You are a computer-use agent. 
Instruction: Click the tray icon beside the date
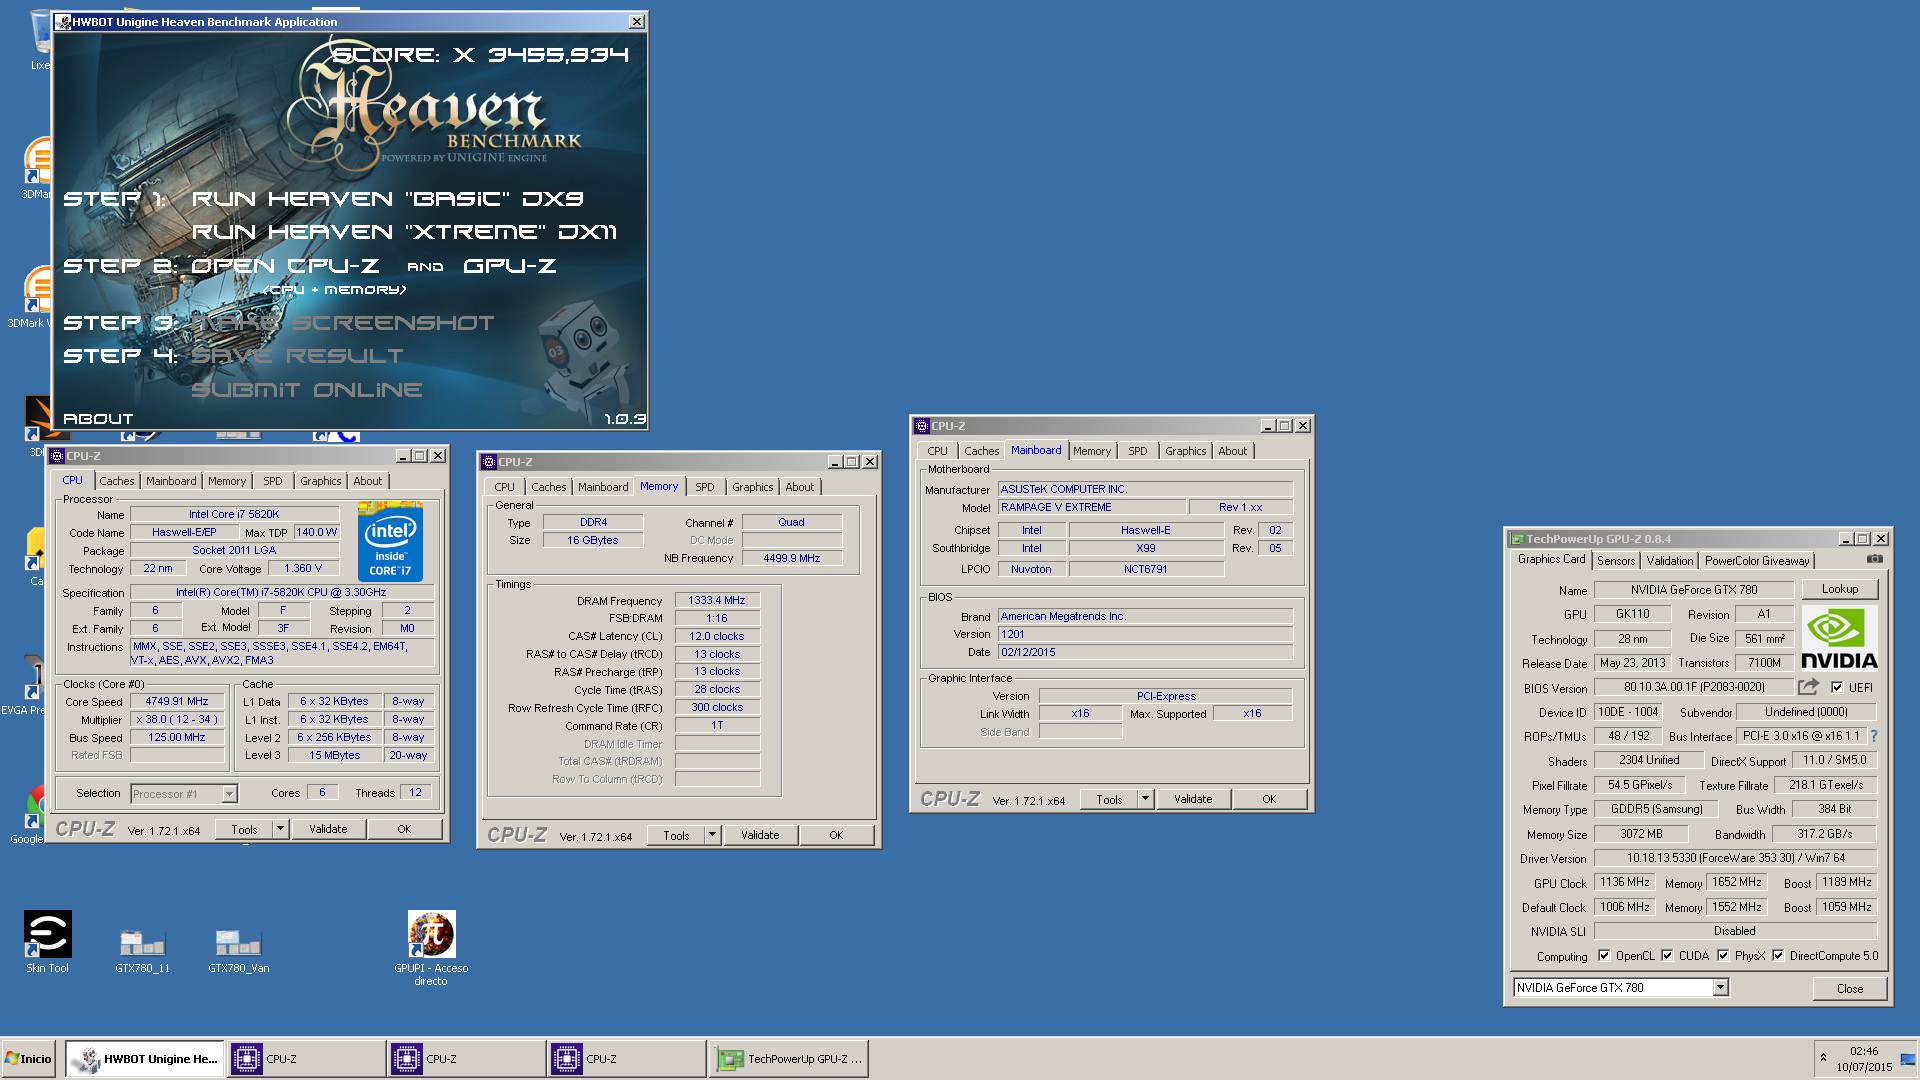coord(1907,1059)
